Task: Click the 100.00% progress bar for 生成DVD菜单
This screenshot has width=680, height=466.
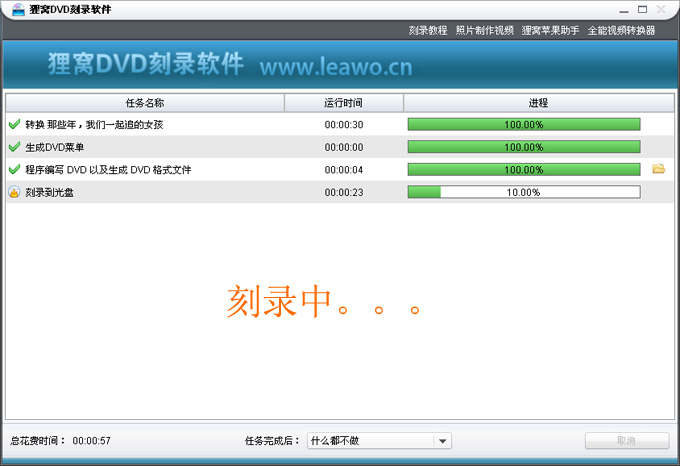Action: (x=524, y=147)
